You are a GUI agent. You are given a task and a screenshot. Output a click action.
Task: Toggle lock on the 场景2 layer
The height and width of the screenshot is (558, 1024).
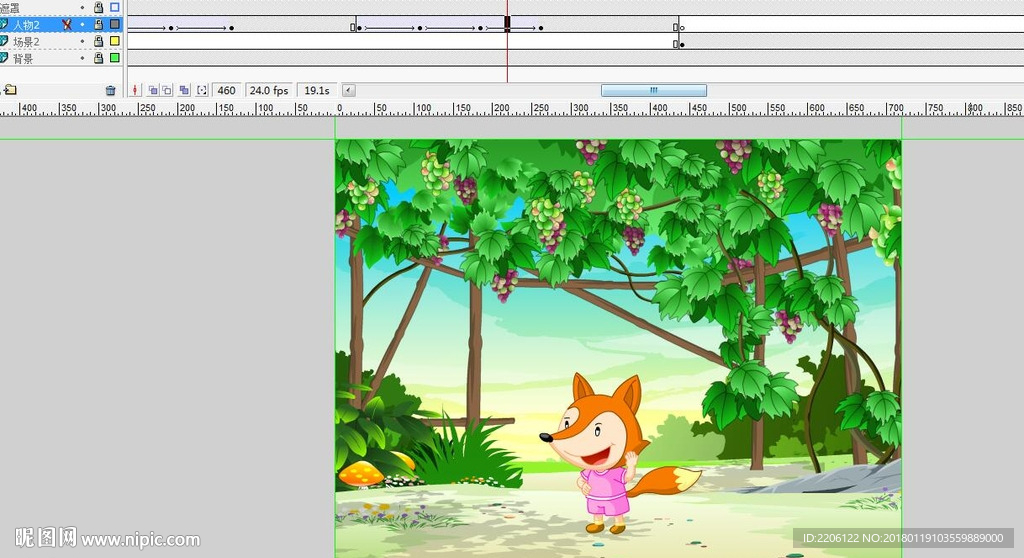click(98, 41)
